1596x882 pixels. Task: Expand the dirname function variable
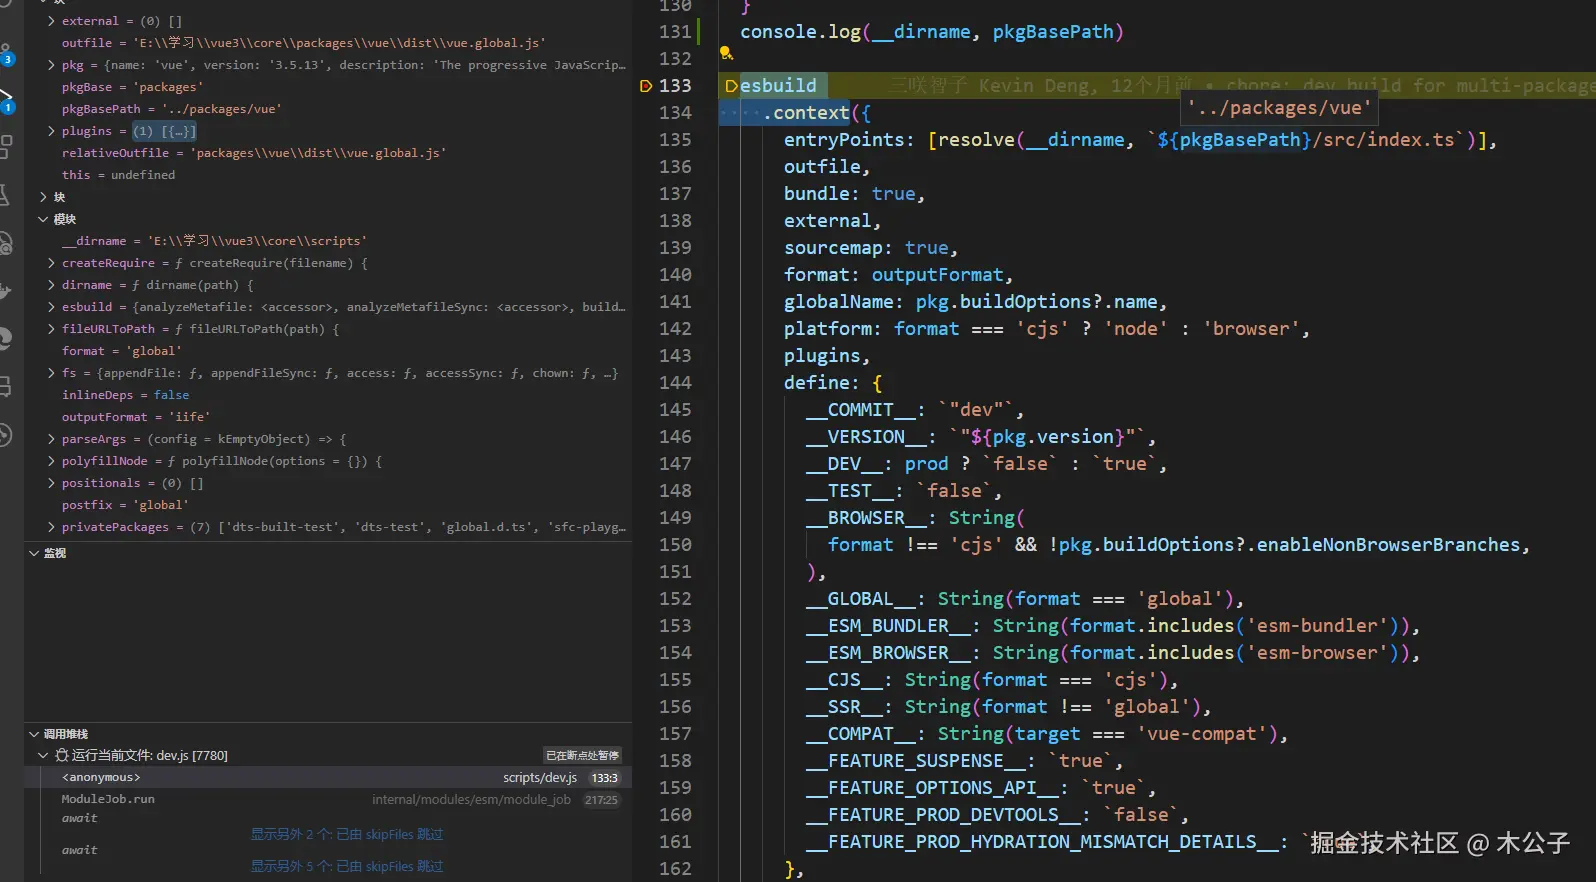(x=51, y=285)
